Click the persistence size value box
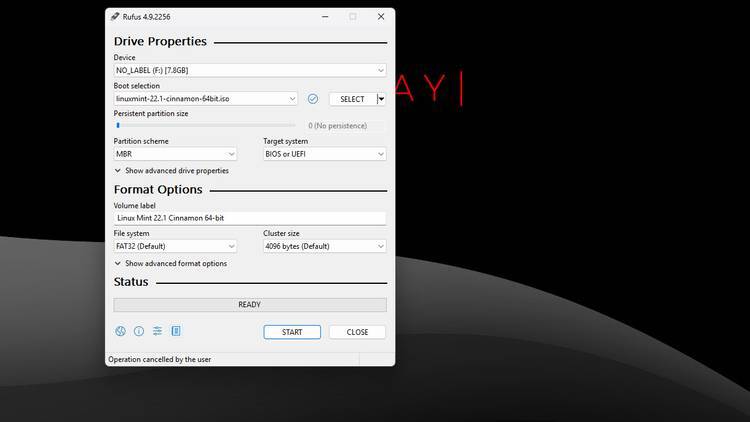750x422 pixels. (344, 126)
